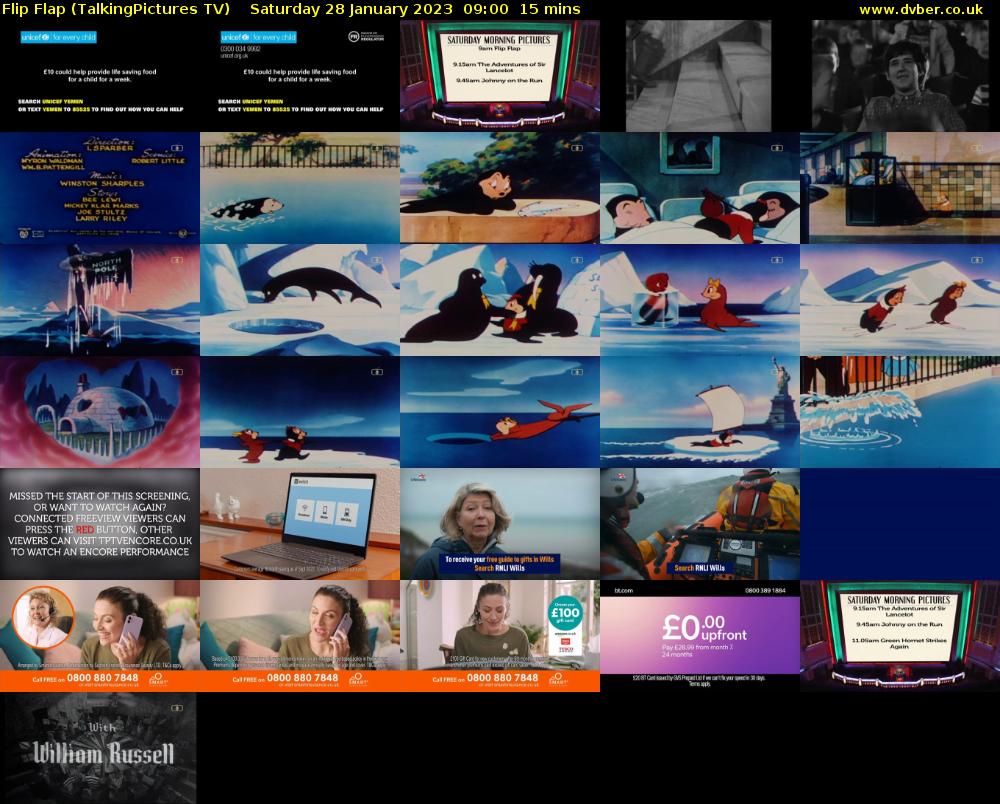This screenshot has height=804, width=1000.
Task: Open the £100 gift card advert frame
Action: coord(500,636)
